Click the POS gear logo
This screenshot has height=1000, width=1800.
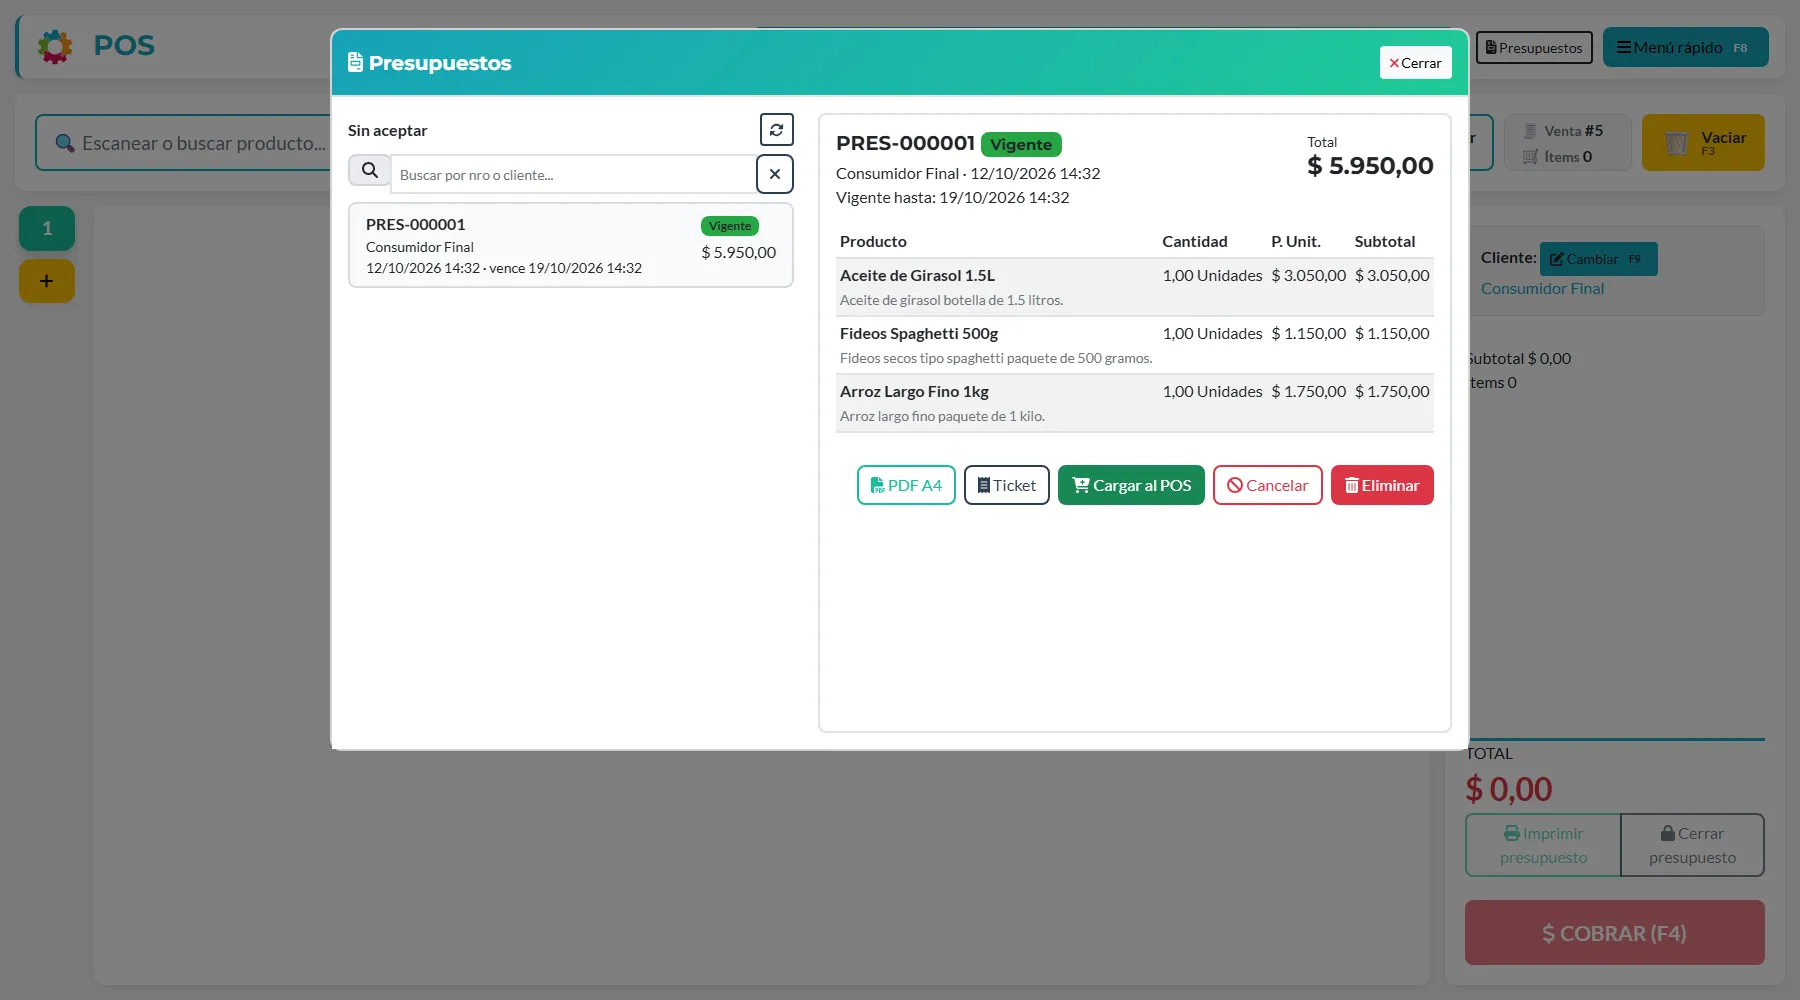point(55,46)
